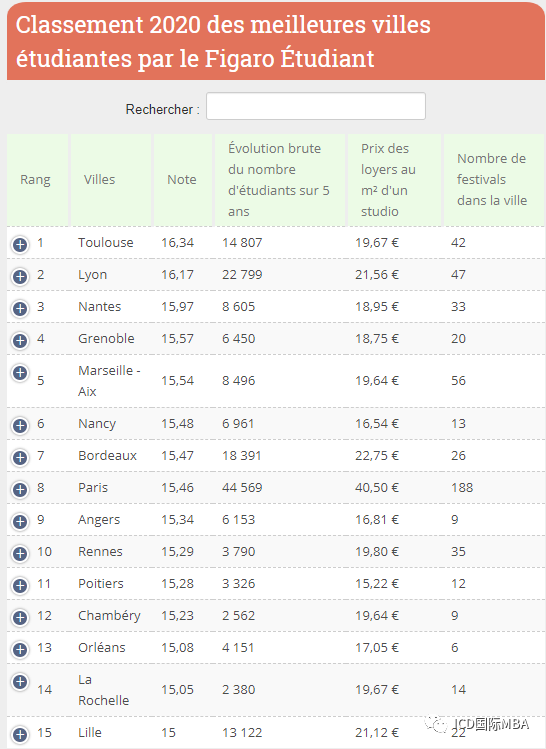546x749 pixels.
Task: Click the Rechercher search input field
Action: 316,106
